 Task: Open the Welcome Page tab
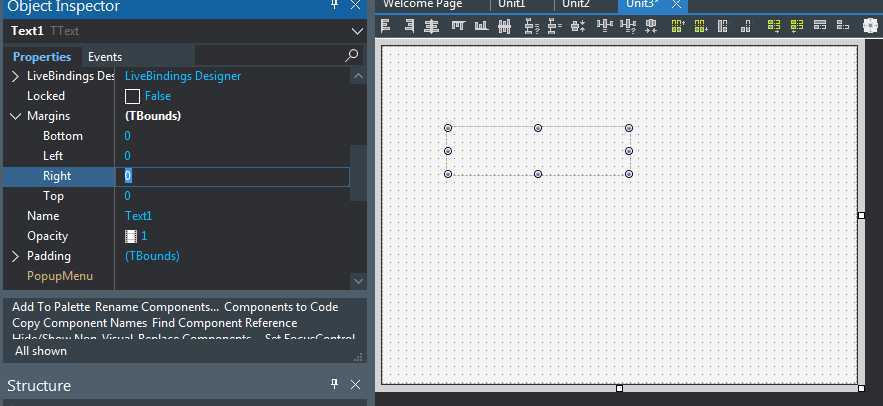click(x=422, y=4)
